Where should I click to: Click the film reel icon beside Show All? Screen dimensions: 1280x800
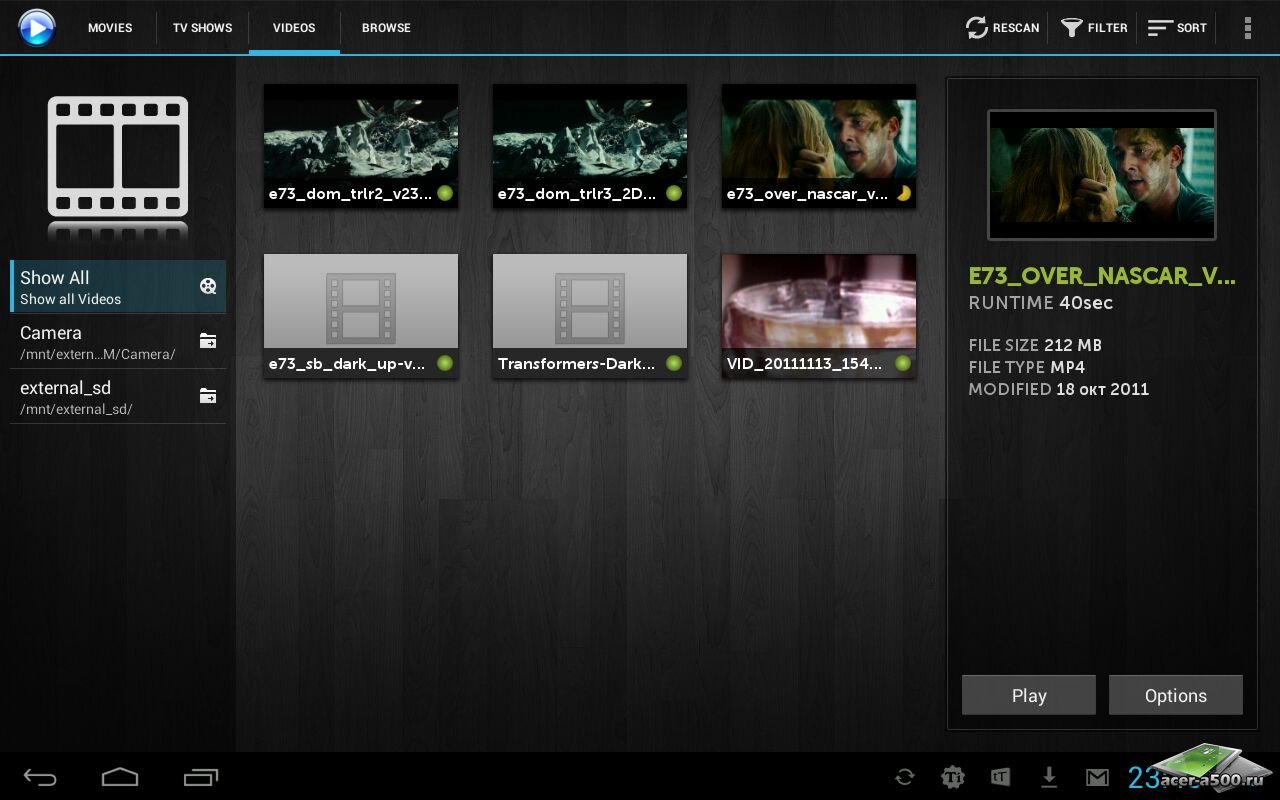(208, 286)
